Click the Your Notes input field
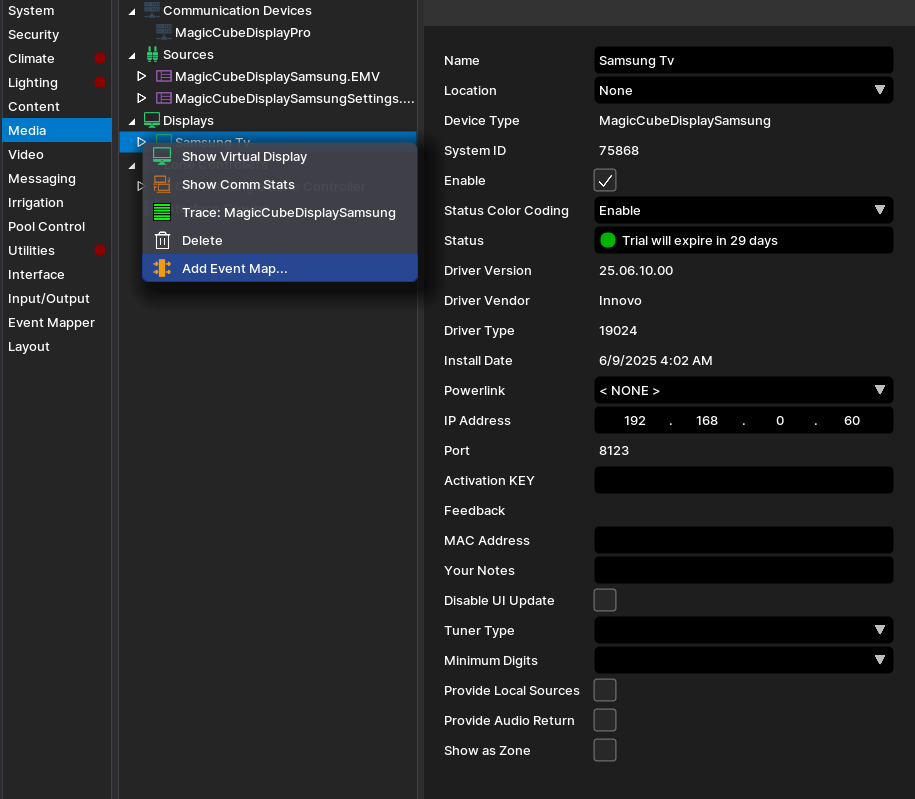Image resolution: width=915 pixels, height=799 pixels. click(x=743, y=570)
